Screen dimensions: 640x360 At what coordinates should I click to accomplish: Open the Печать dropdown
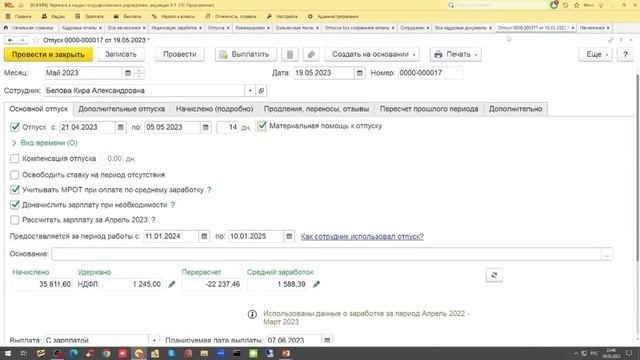pyautogui.click(x=456, y=54)
